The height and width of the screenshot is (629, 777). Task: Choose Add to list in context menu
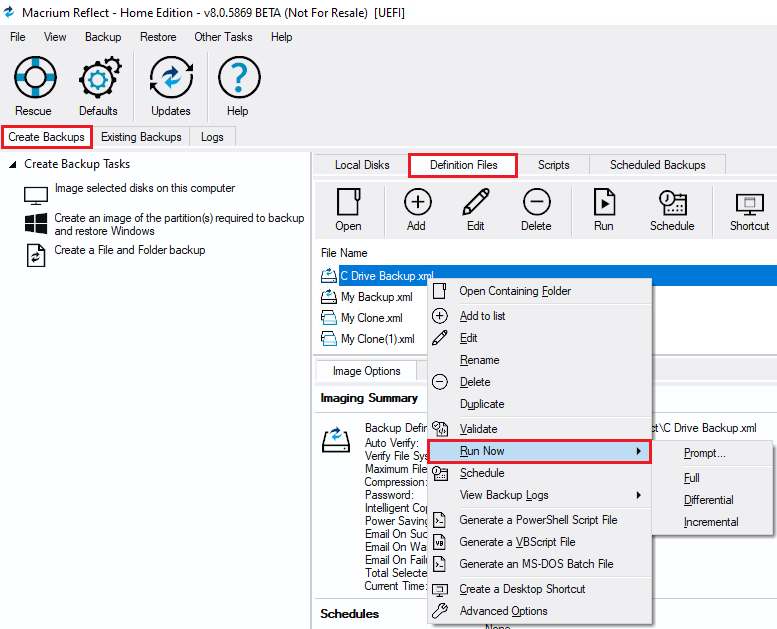(x=540, y=316)
